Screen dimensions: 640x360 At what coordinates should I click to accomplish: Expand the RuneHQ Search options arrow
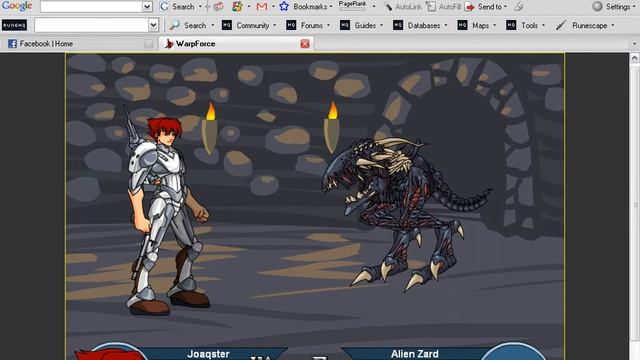tap(213, 25)
